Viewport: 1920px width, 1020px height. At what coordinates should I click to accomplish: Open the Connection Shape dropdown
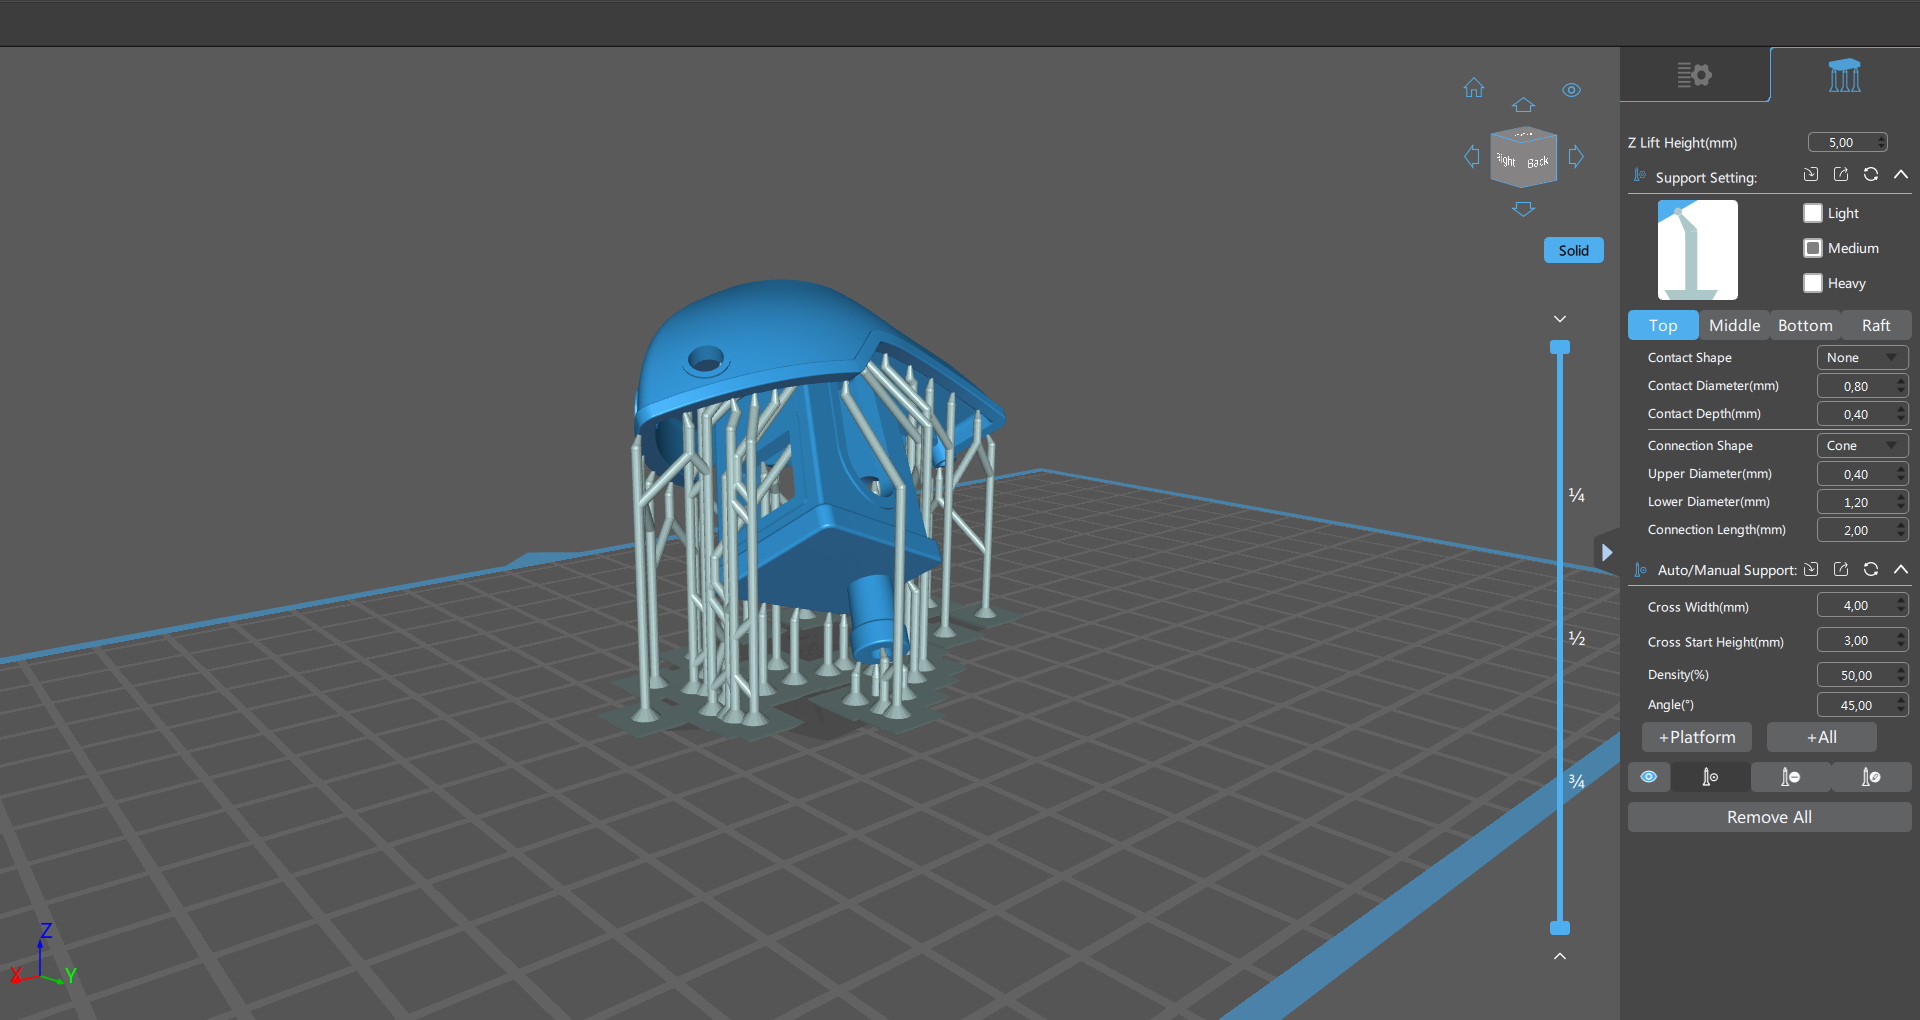click(1862, 446)
